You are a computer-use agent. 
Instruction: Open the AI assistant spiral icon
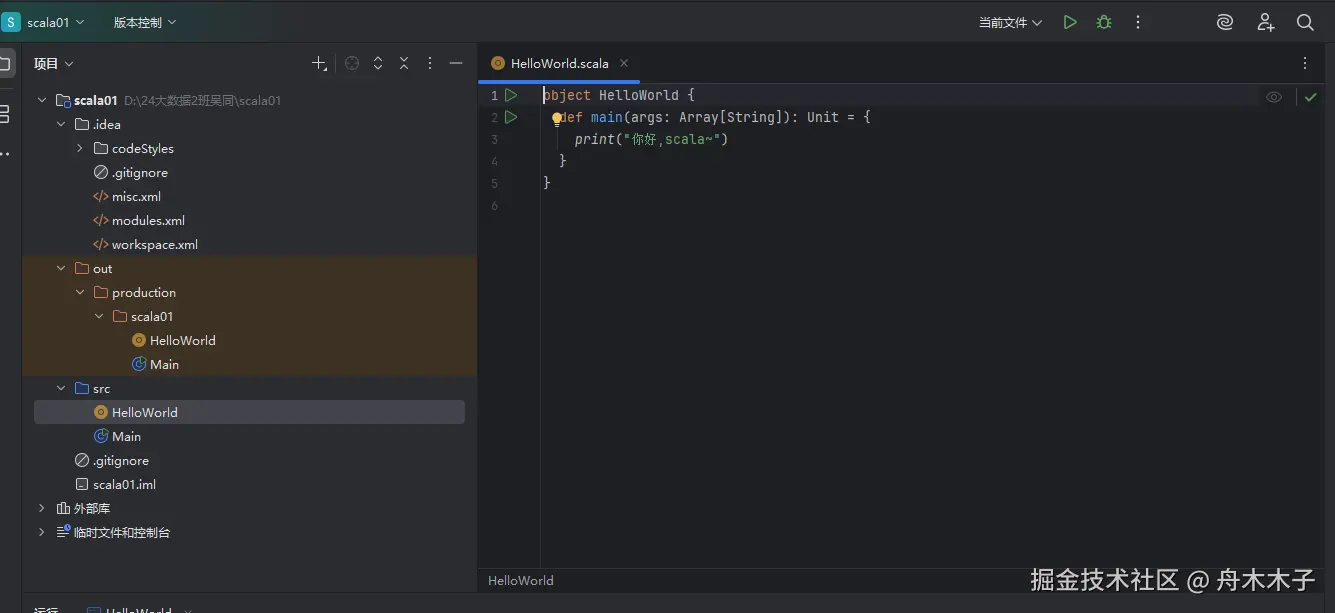click(1225, 22)
